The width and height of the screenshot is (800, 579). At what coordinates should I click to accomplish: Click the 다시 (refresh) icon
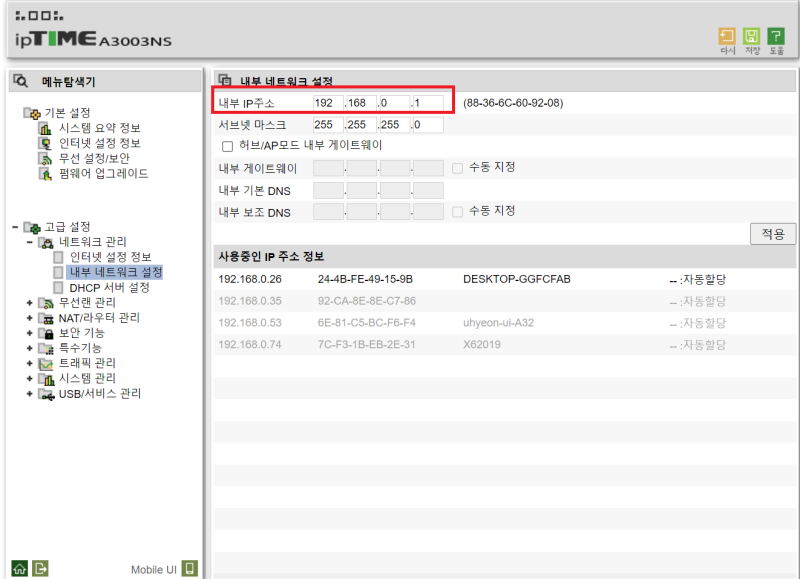729,35
